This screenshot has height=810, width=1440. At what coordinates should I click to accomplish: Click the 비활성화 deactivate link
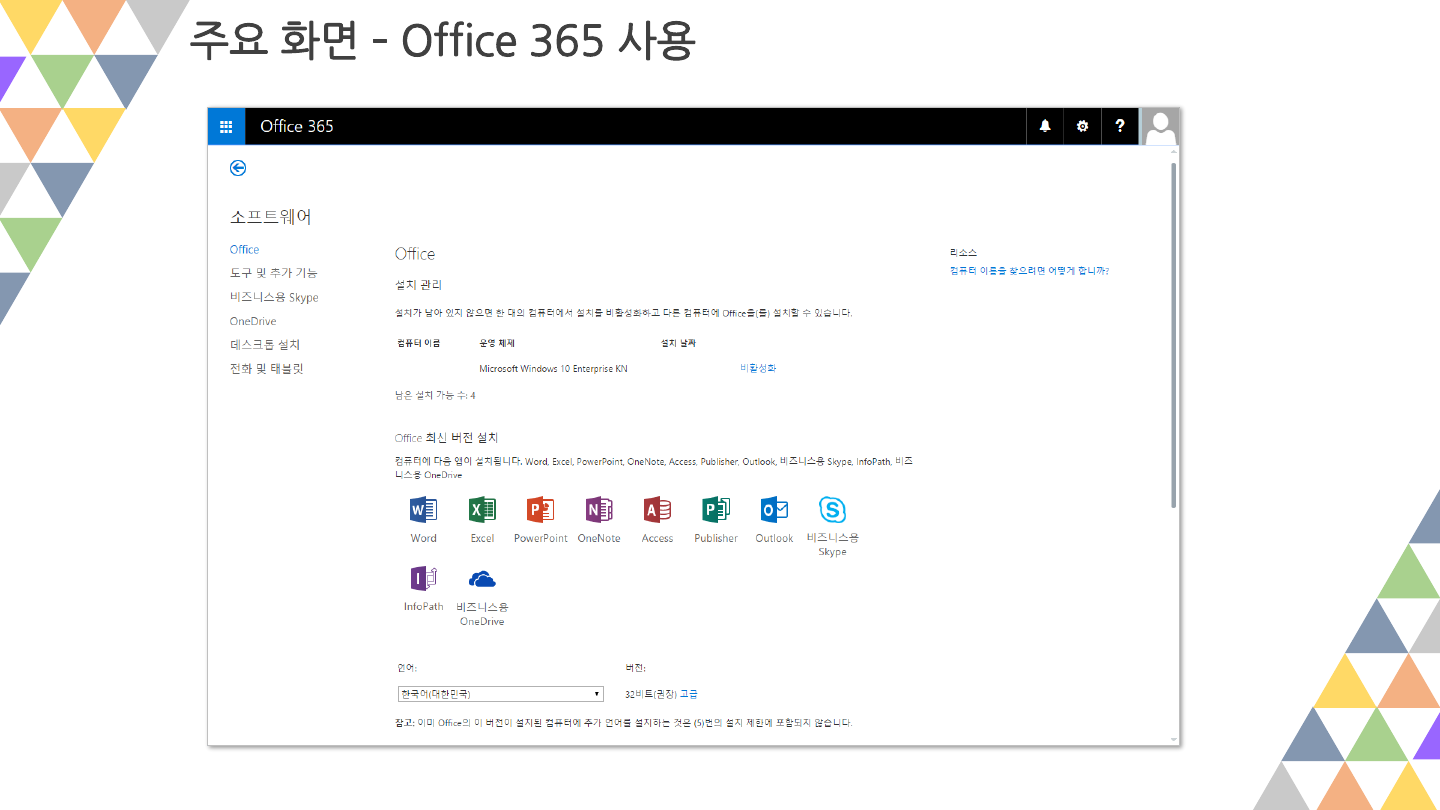758,368
